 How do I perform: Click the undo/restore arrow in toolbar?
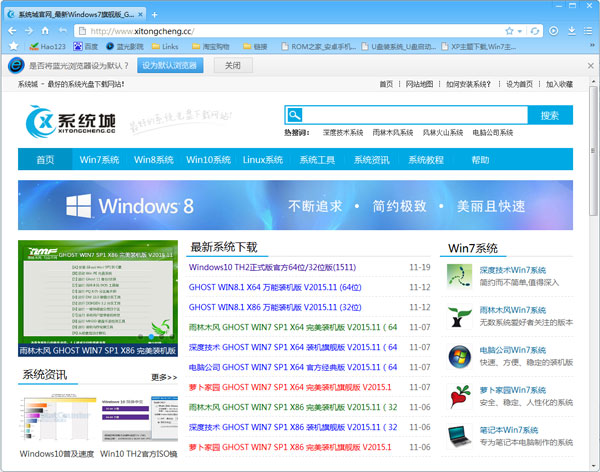coord(62,31)
